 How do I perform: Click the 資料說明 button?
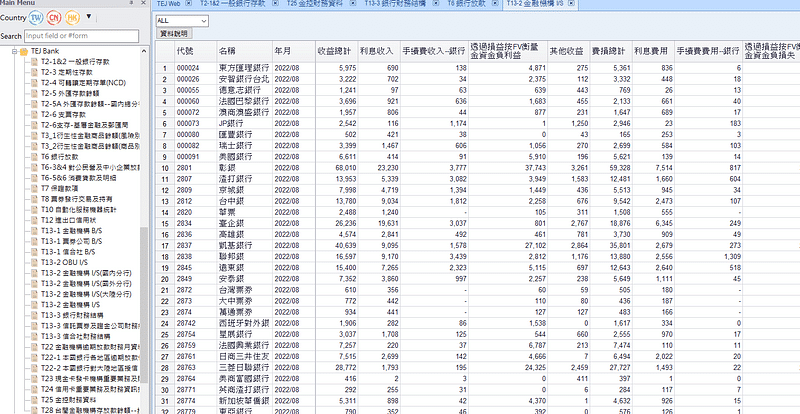[x=174, y=33]
